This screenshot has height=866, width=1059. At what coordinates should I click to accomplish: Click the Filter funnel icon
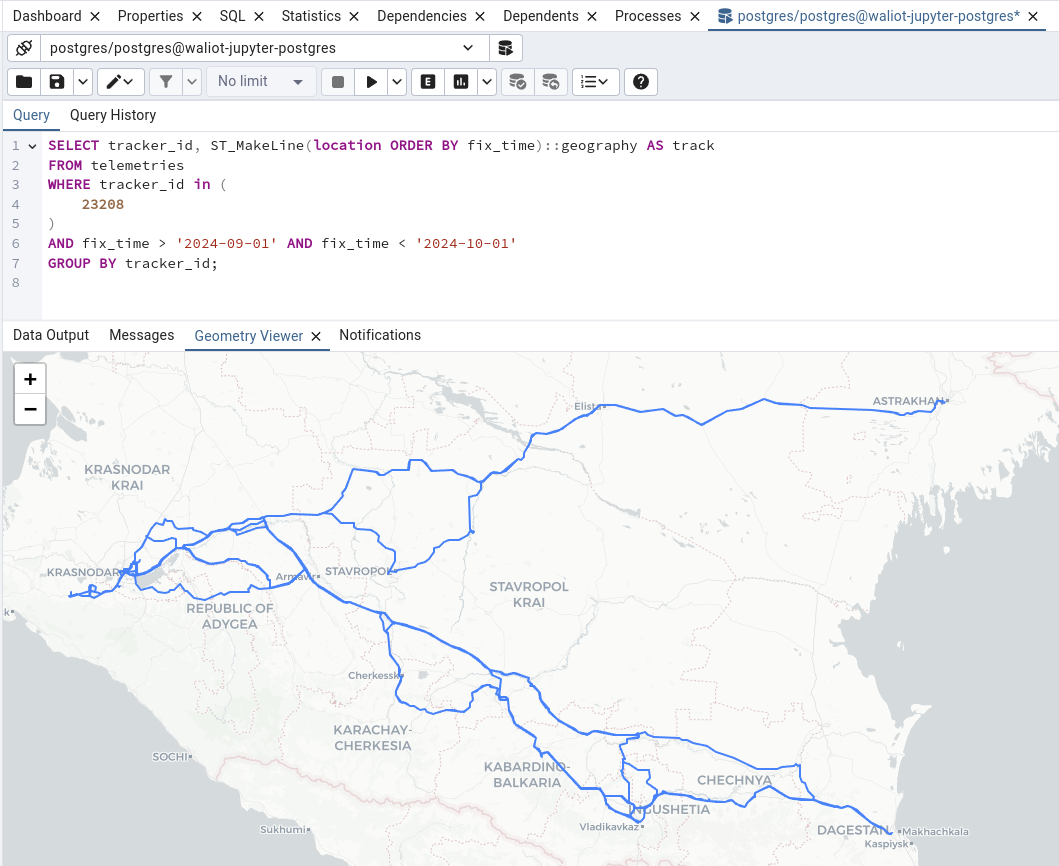166,82
